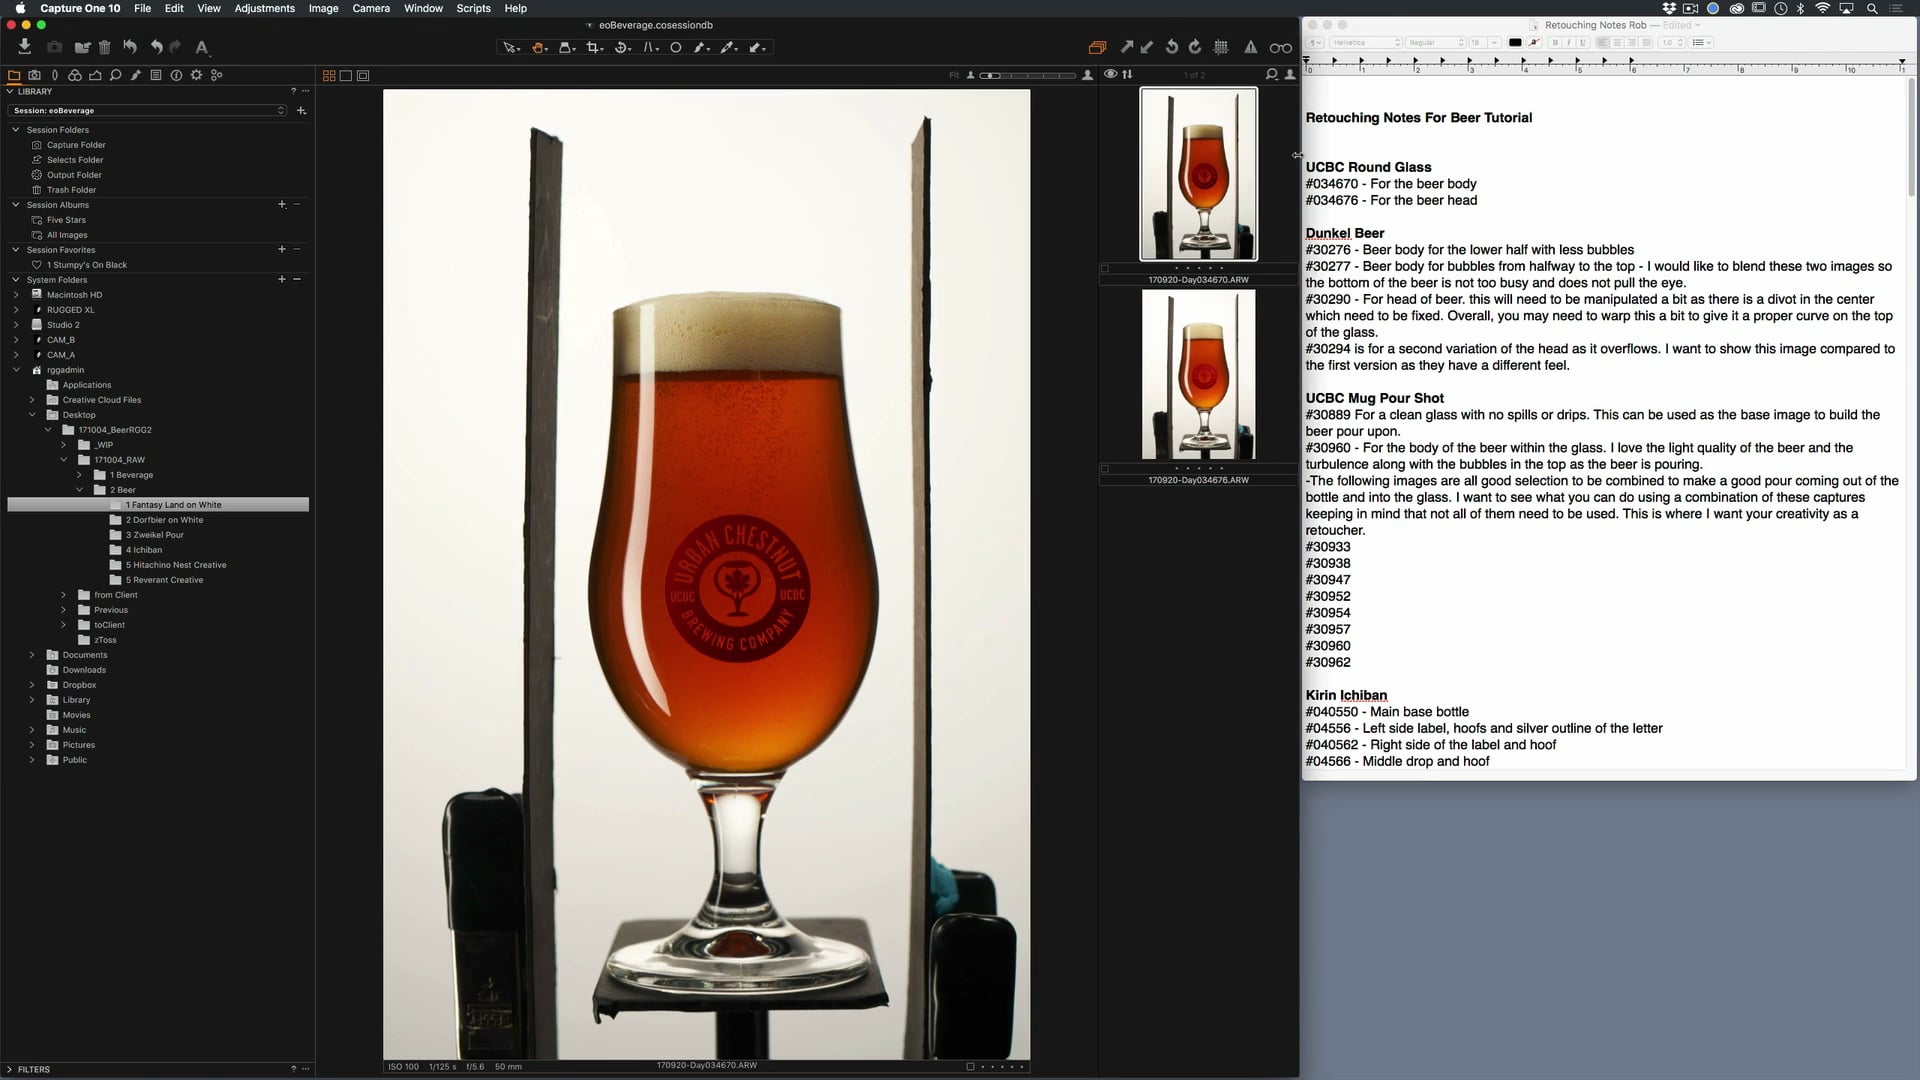This screenshot has width=1920, height=1080.
Task: Open the Filters panel at bottom left
Action: 32,1069
